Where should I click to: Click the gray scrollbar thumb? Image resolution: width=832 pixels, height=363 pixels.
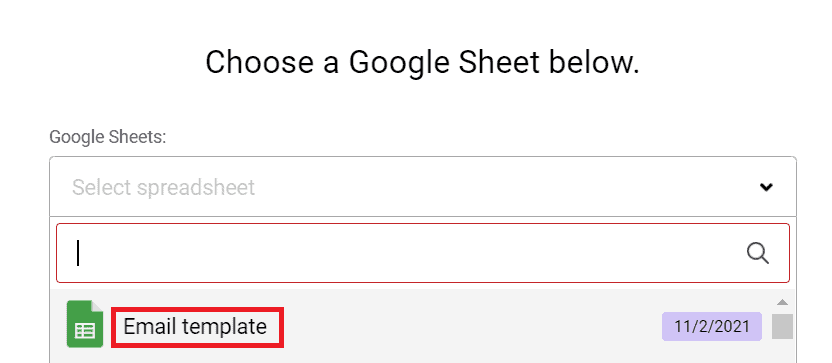[782, 326]
